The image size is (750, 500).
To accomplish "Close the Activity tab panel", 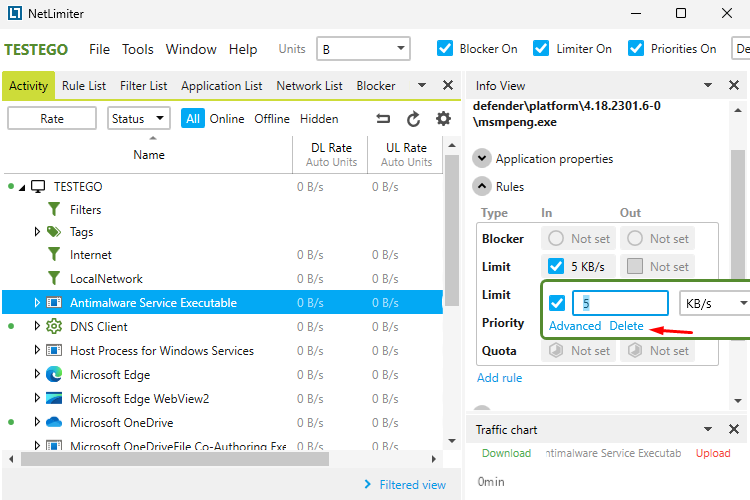I will [448, 85].
